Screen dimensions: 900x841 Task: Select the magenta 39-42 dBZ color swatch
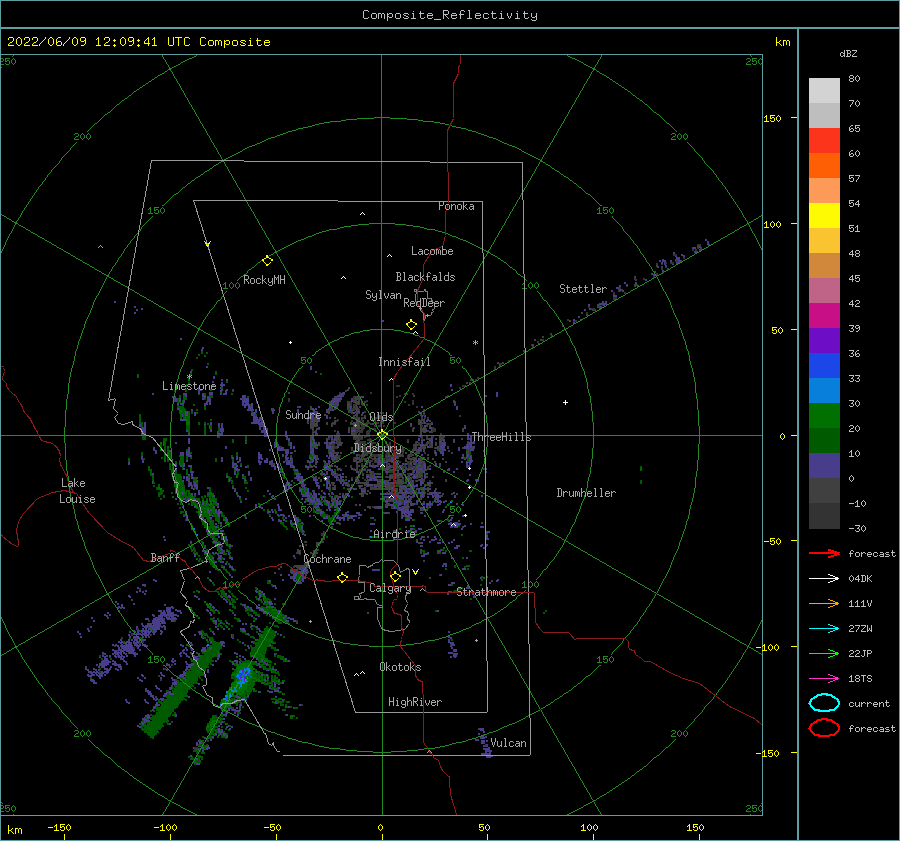(824, 316)
